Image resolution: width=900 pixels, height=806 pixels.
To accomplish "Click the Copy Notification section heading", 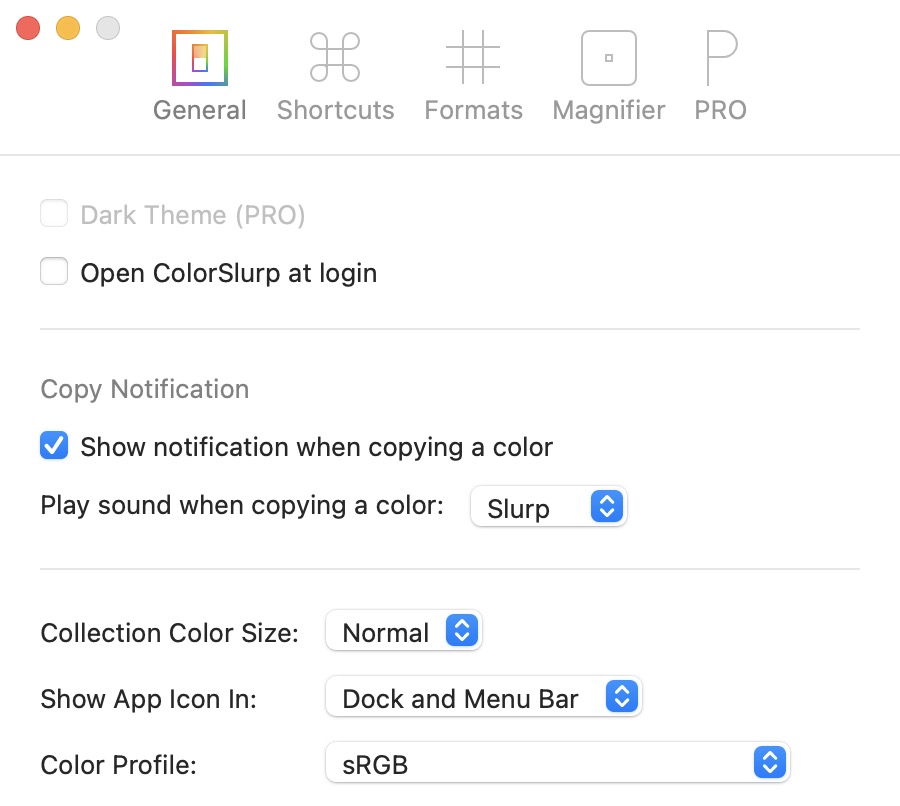I will [145, 389].
